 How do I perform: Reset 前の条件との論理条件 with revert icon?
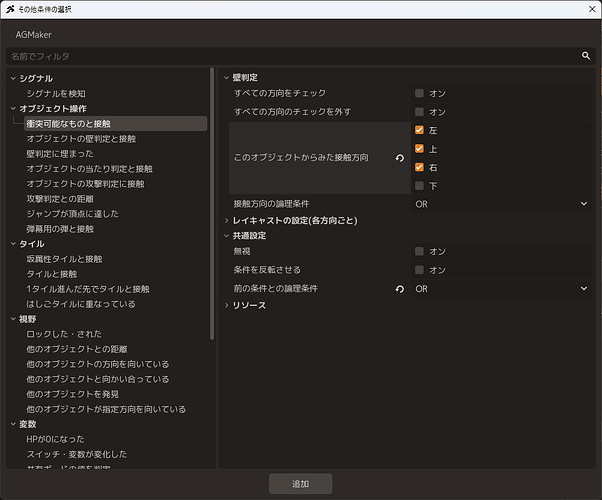coord(400,289)
